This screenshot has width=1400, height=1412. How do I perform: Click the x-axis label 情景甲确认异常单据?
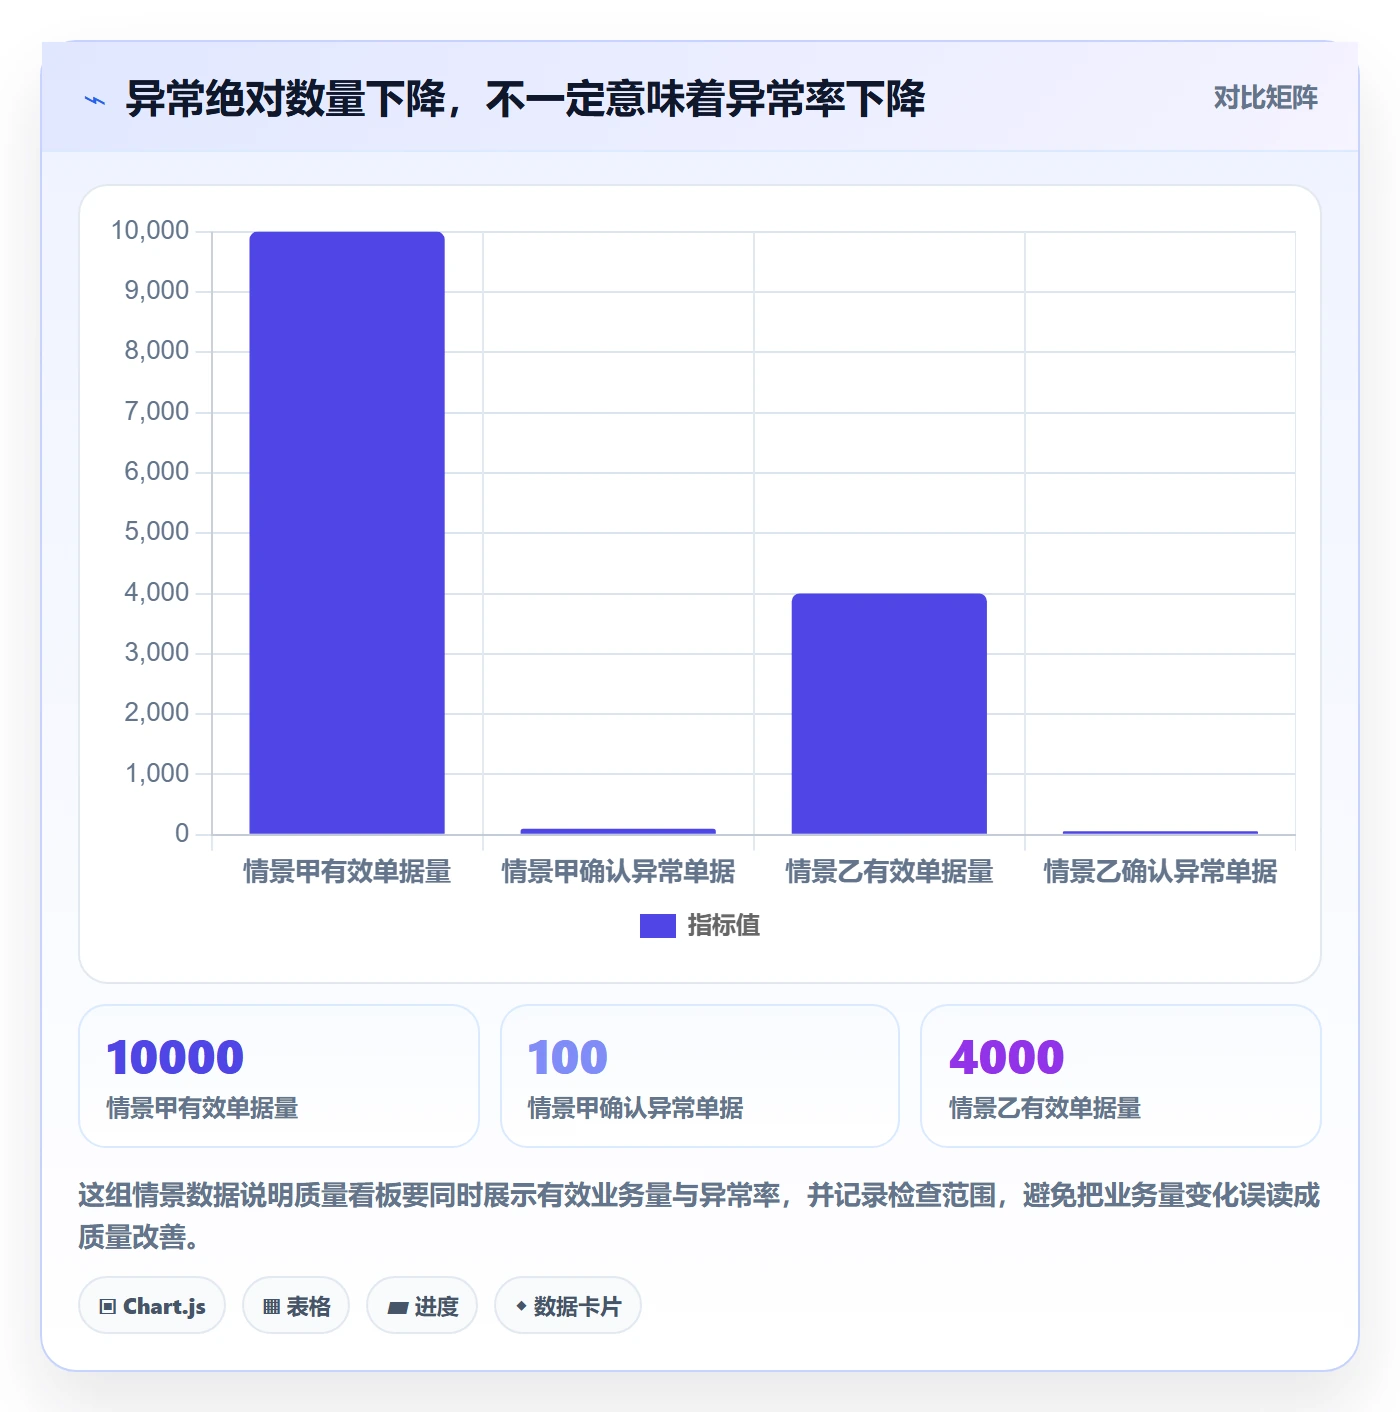[618, 872]
